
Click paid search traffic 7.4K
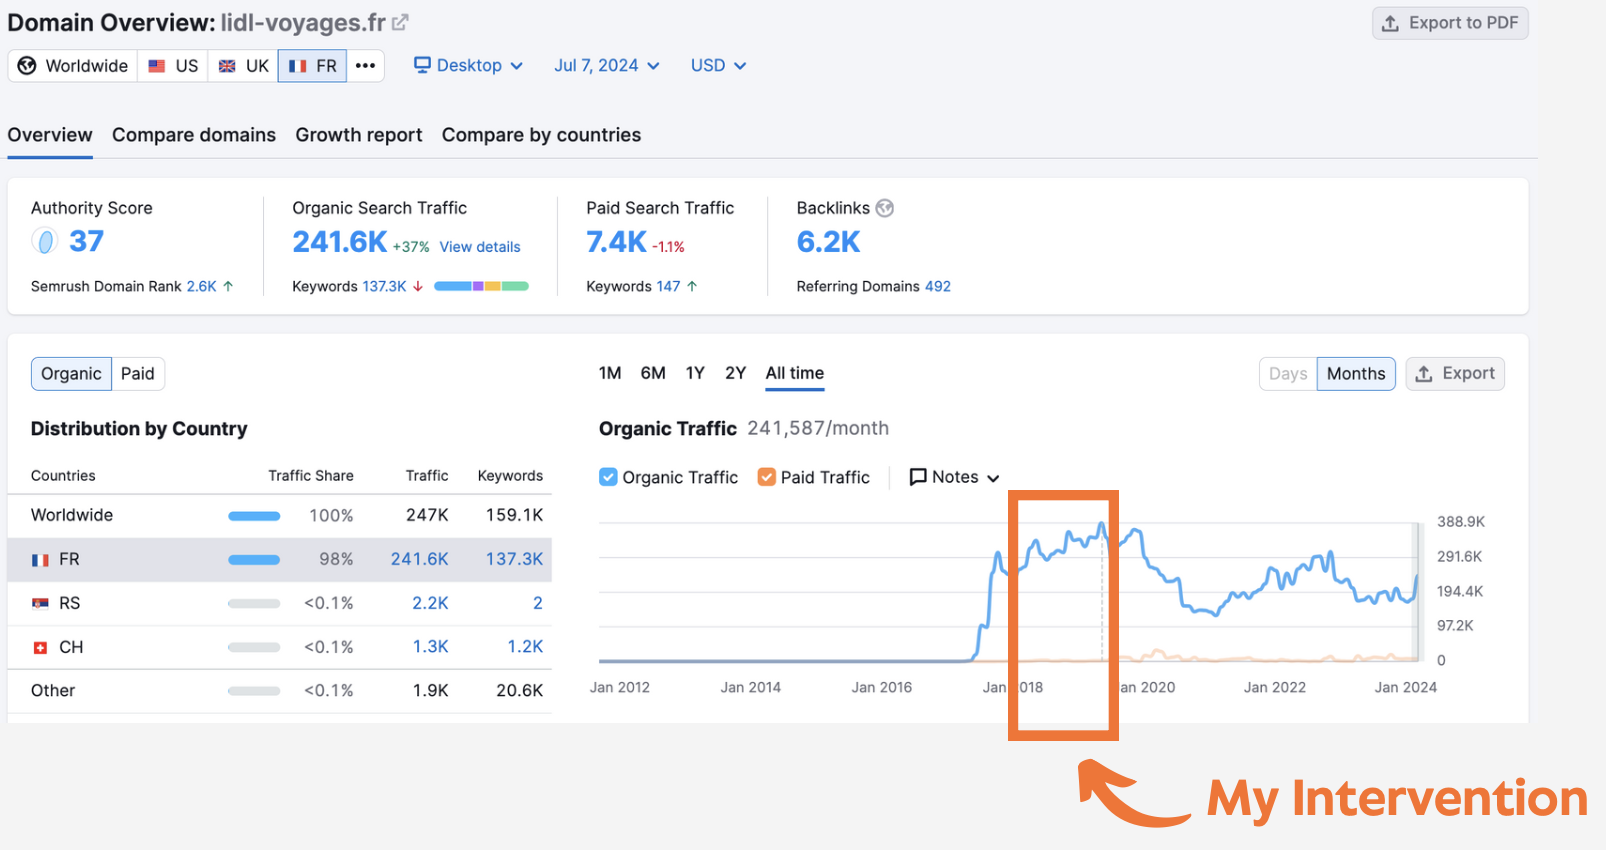(x=616, y=242)
